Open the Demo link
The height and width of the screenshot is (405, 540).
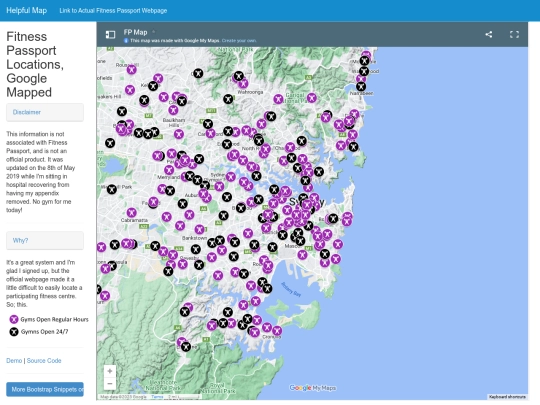click(x=14, y=361)
